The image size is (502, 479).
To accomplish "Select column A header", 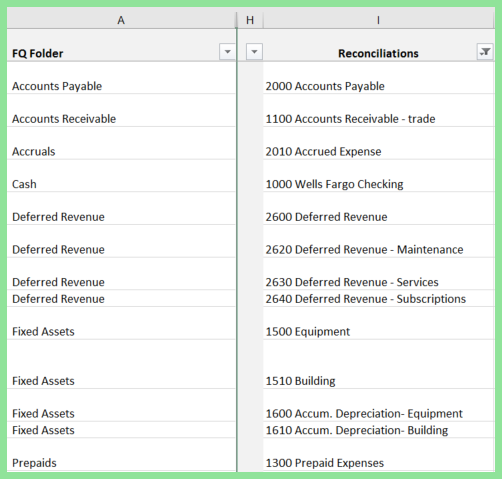I will (x=121, y=20).
